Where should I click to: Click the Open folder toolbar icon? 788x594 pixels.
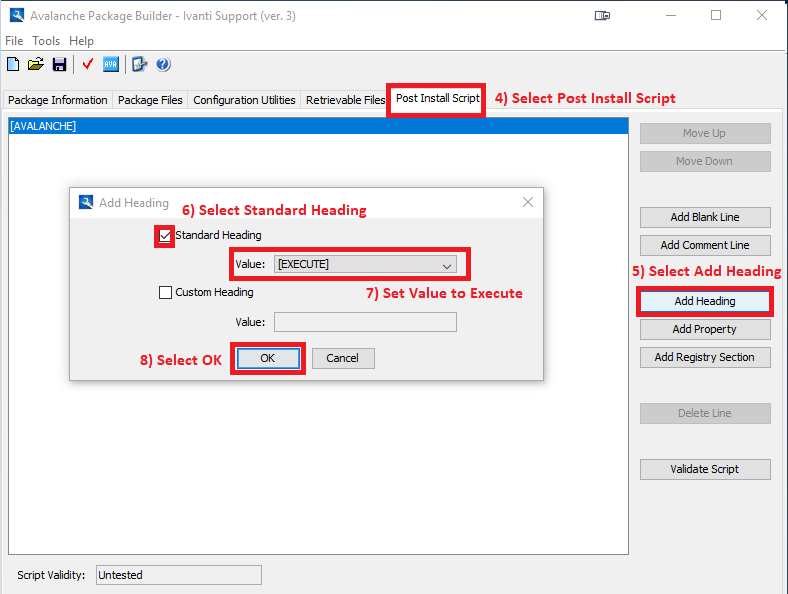[x=36, y=64]
